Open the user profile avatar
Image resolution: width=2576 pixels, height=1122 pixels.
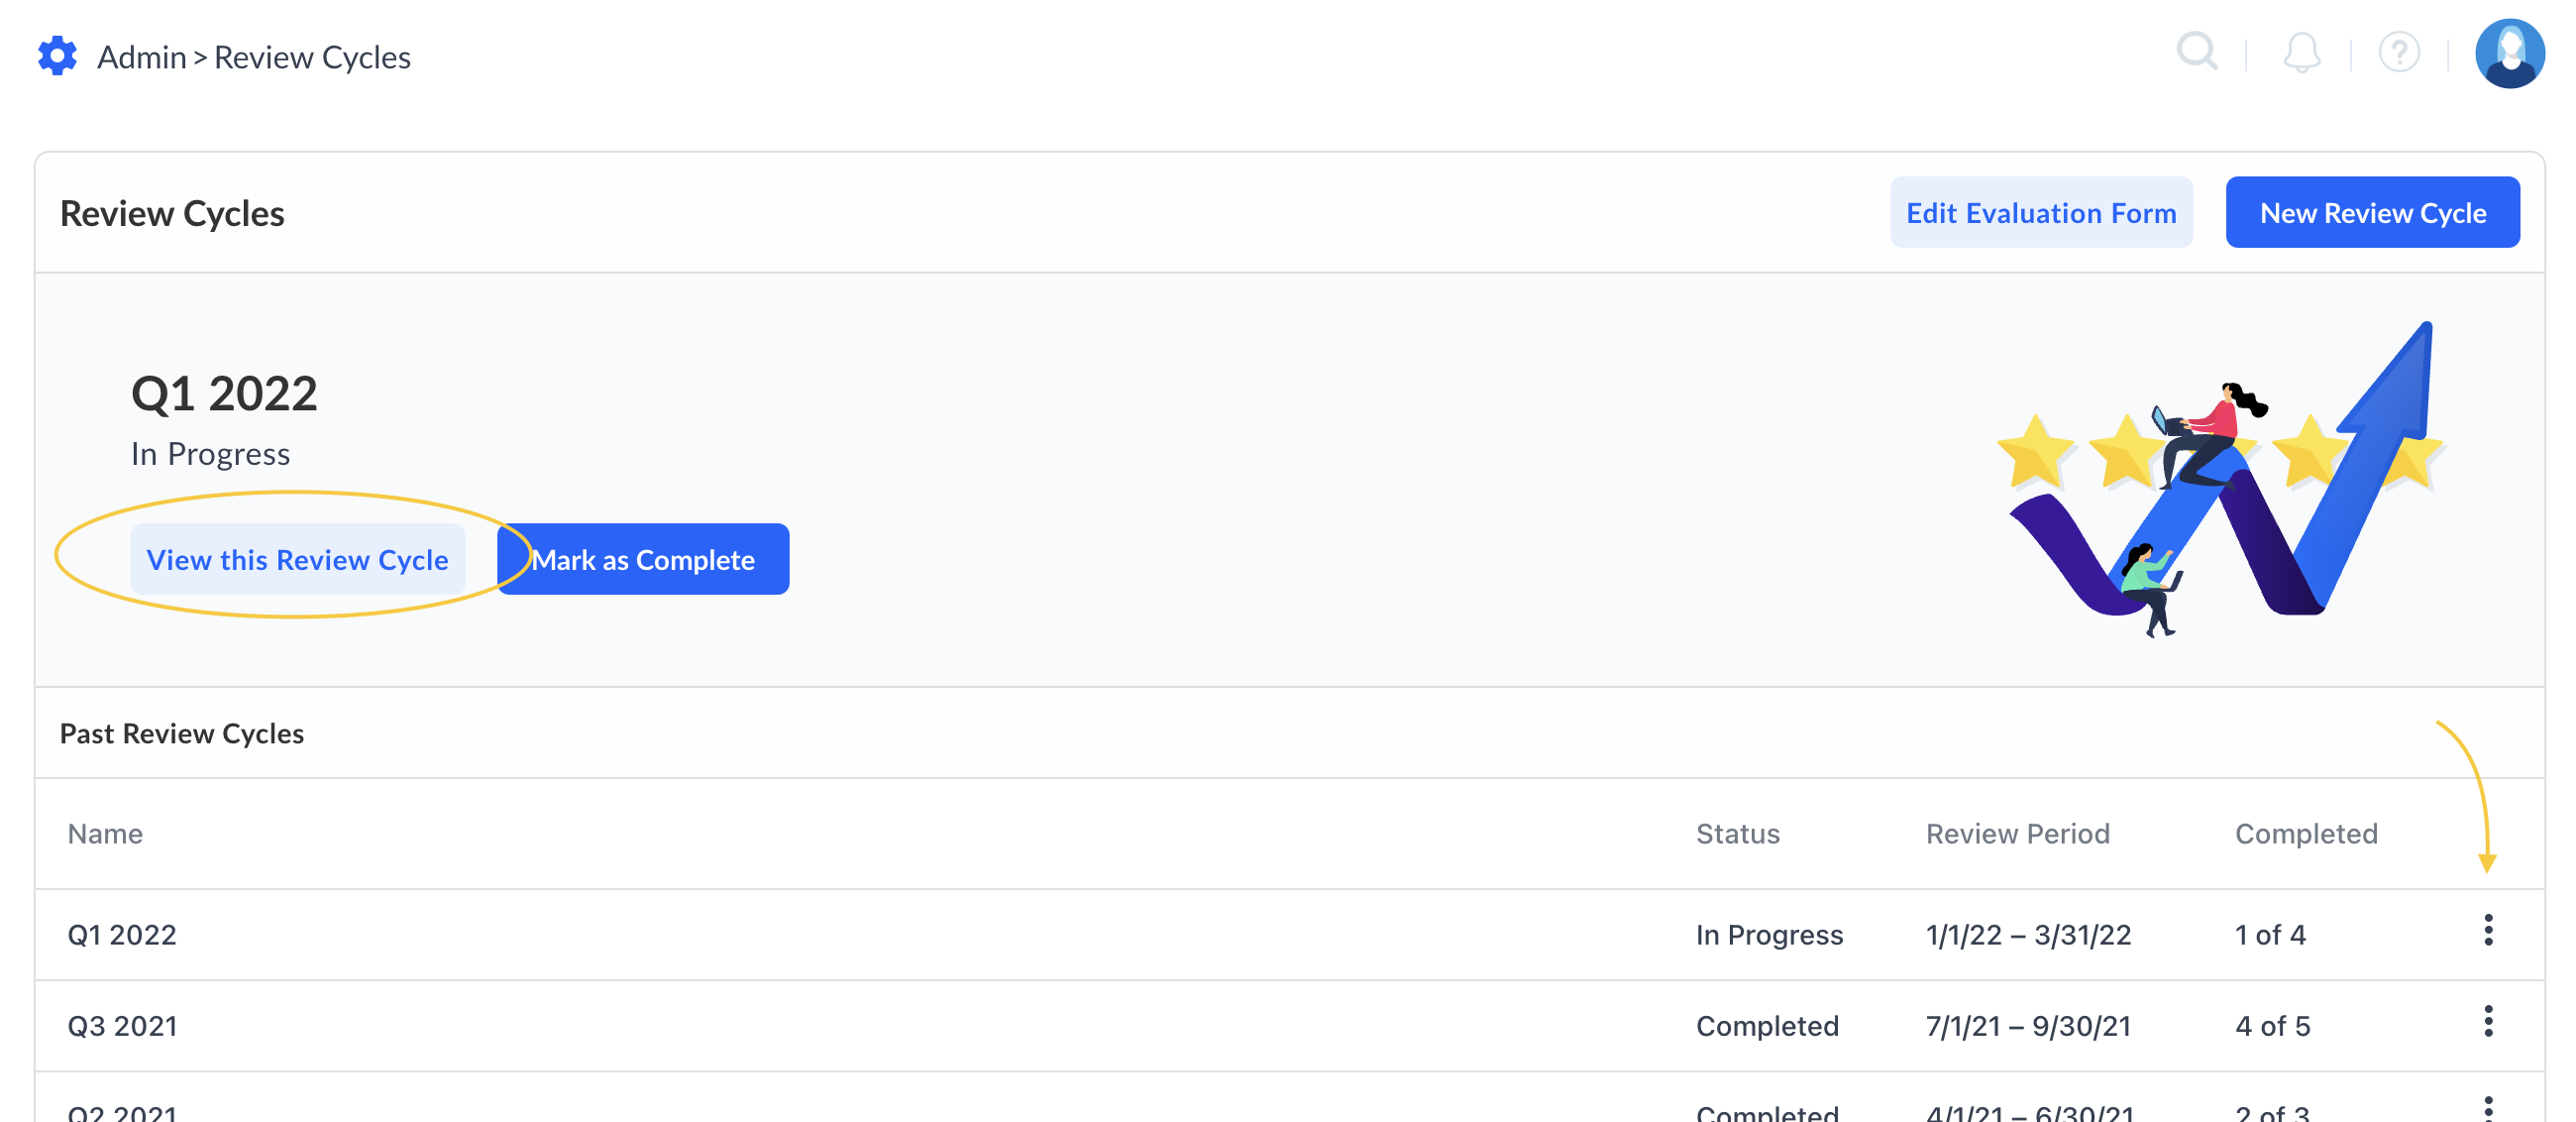click(x=2508, y=54)
